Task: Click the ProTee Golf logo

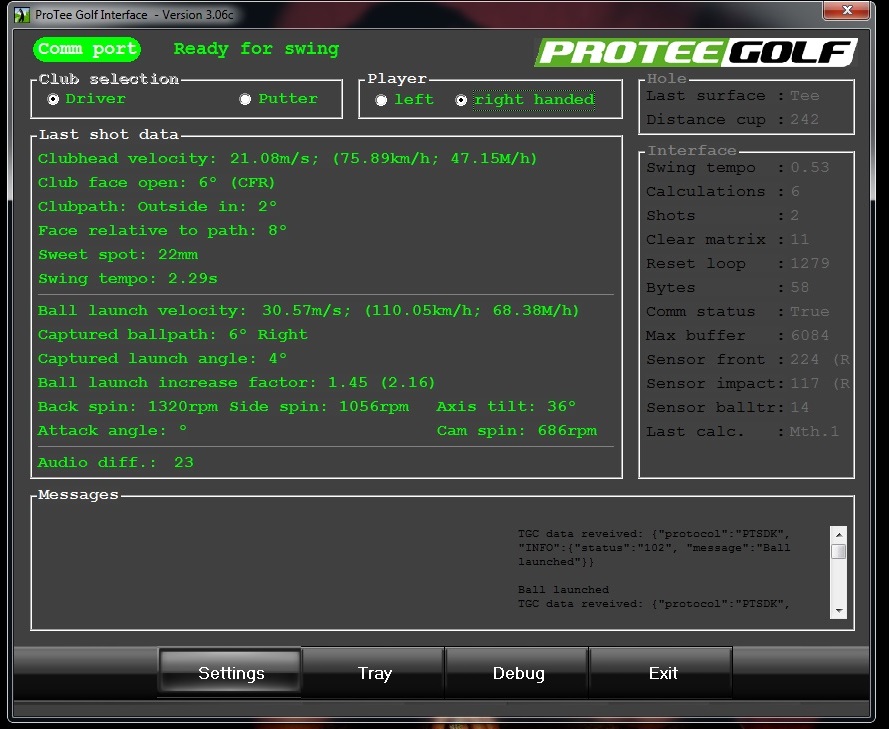Action: (x=696, y=53)
